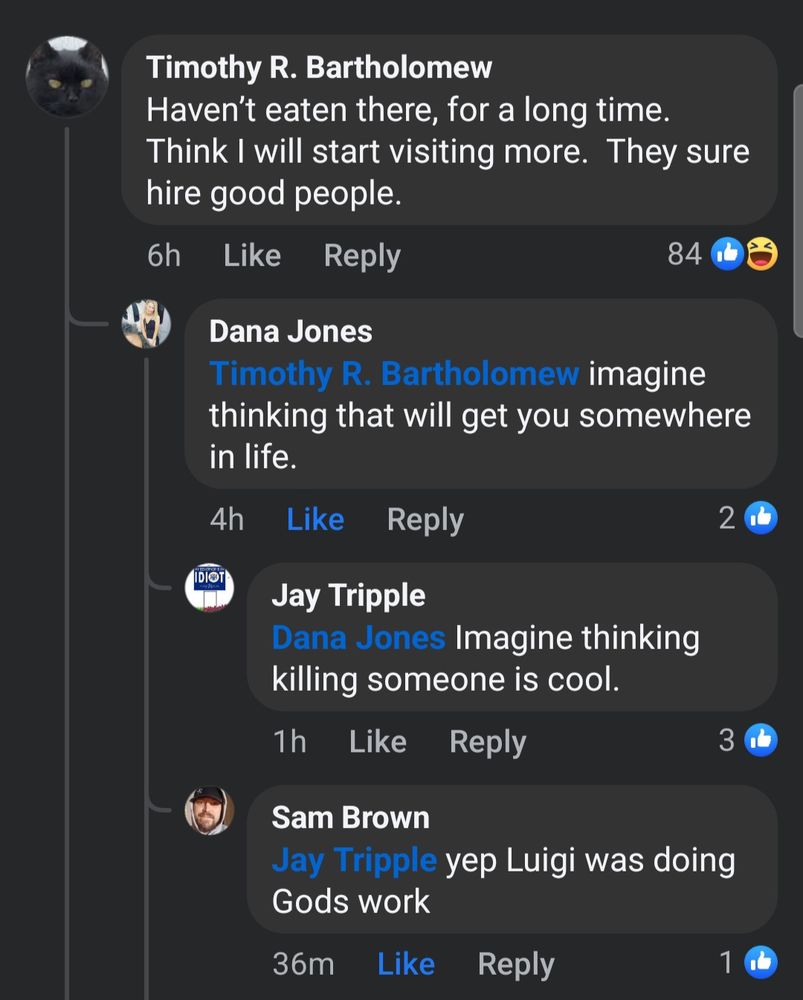Unlike Sam Brown's comment
Viewport: 803px width, 1000px height.
[406, 964]
